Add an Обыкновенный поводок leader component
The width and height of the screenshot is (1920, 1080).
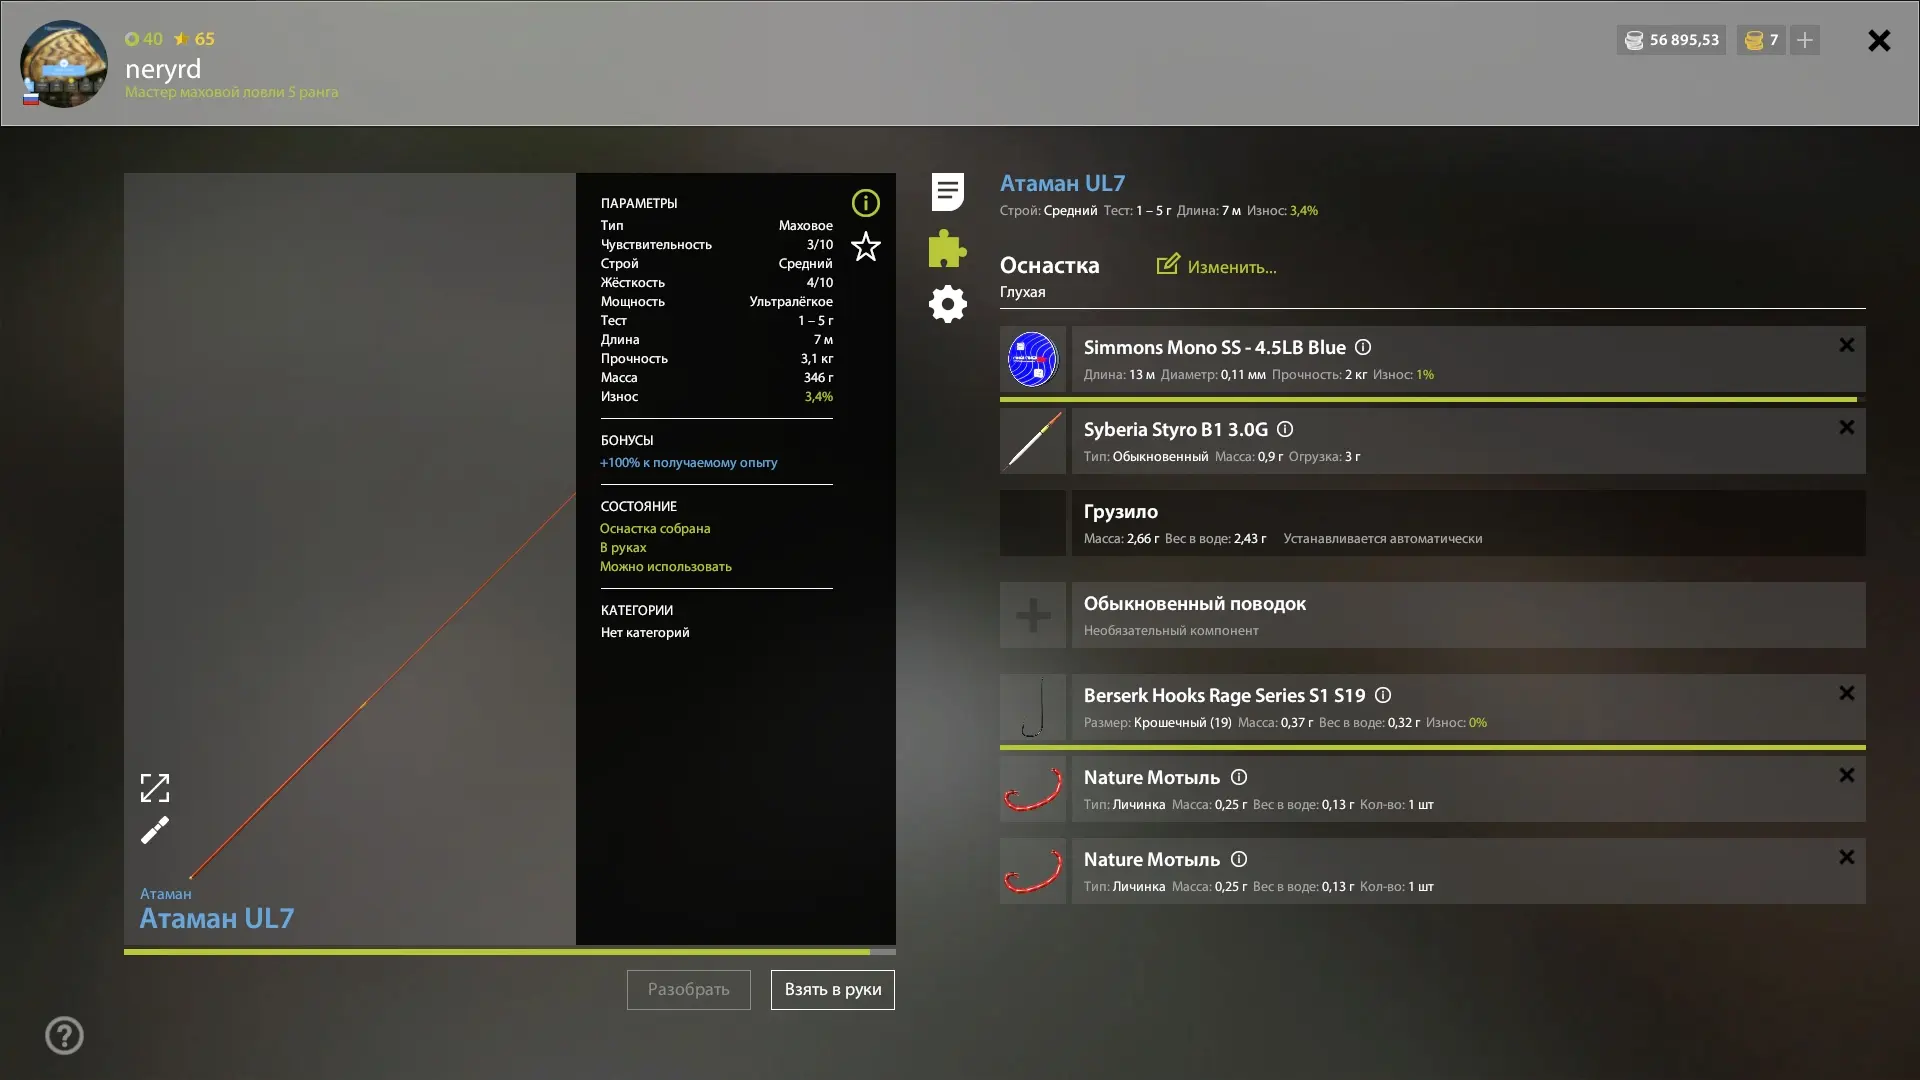point(1033,615)
